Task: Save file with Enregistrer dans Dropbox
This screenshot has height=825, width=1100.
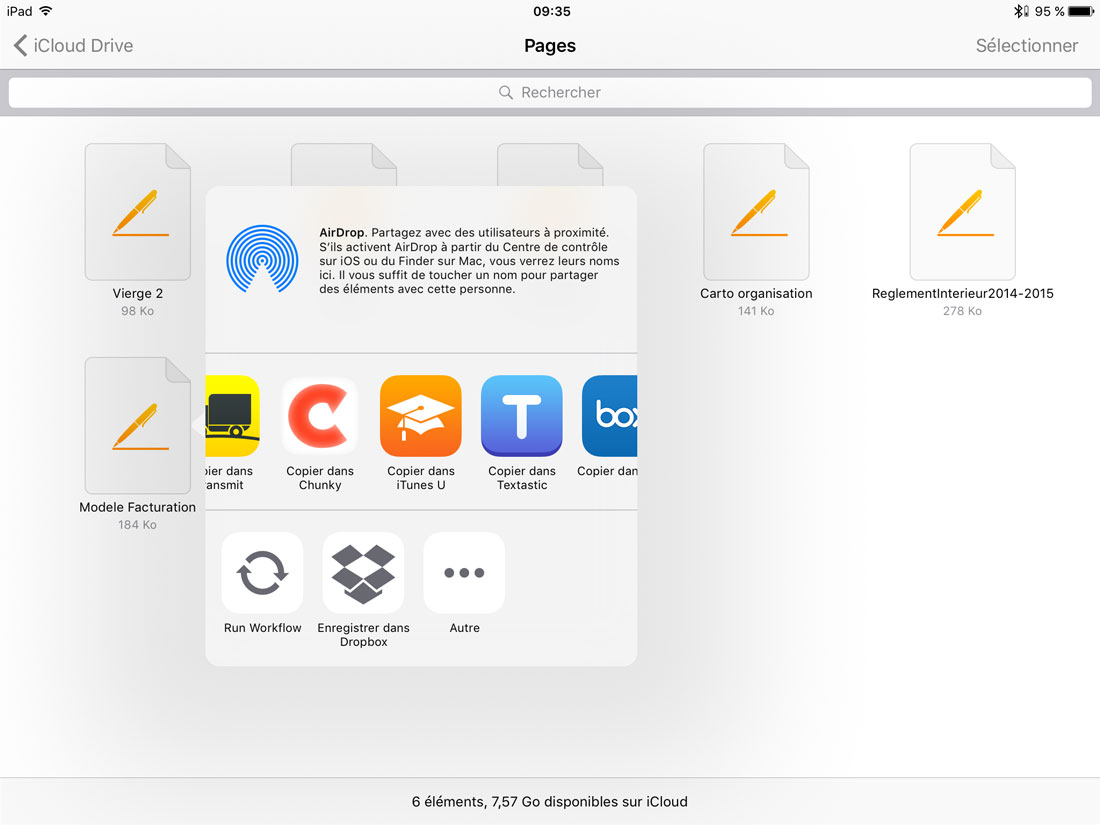Action: pyautogui.click(x=363, y=572)
